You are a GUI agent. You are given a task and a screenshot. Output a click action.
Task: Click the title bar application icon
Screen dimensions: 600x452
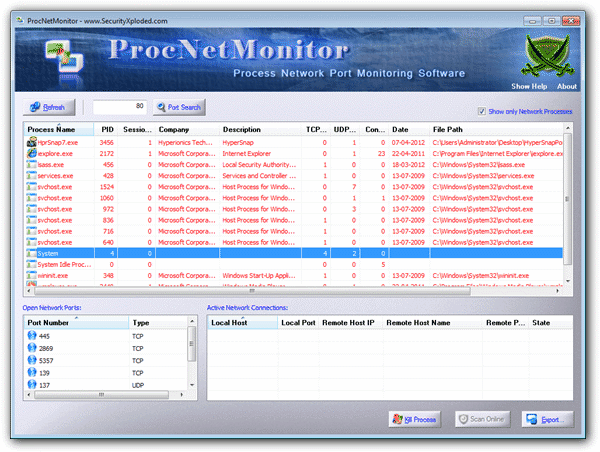click(20, 21)
